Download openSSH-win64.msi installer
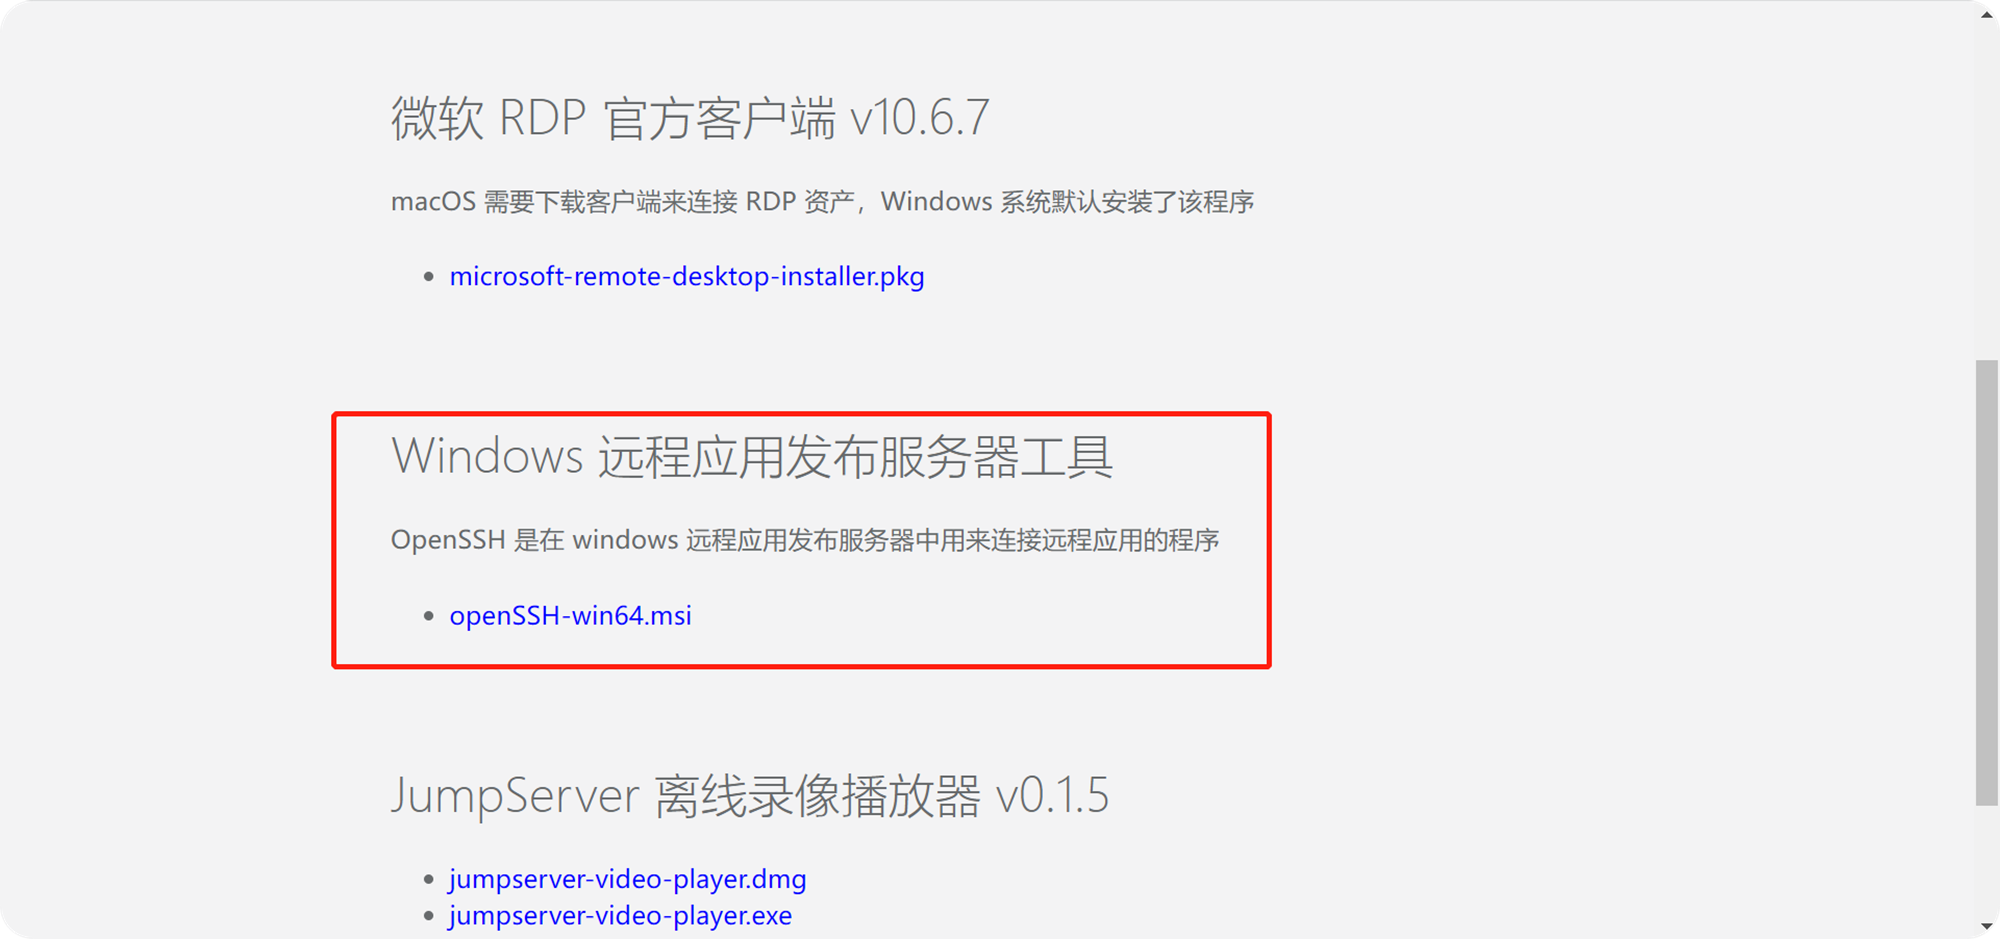This screenshot has height=939, width=2000. click(570, 615)
